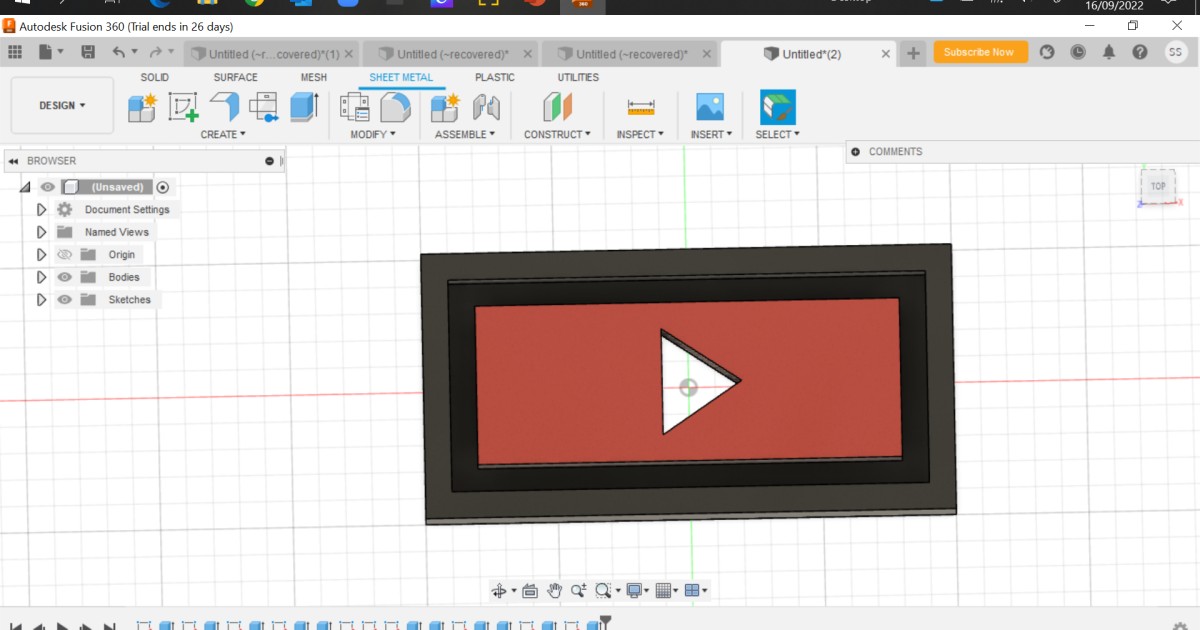Open the Job Status clock icon
This screenshot has height=630, width=1200.
1078,52
